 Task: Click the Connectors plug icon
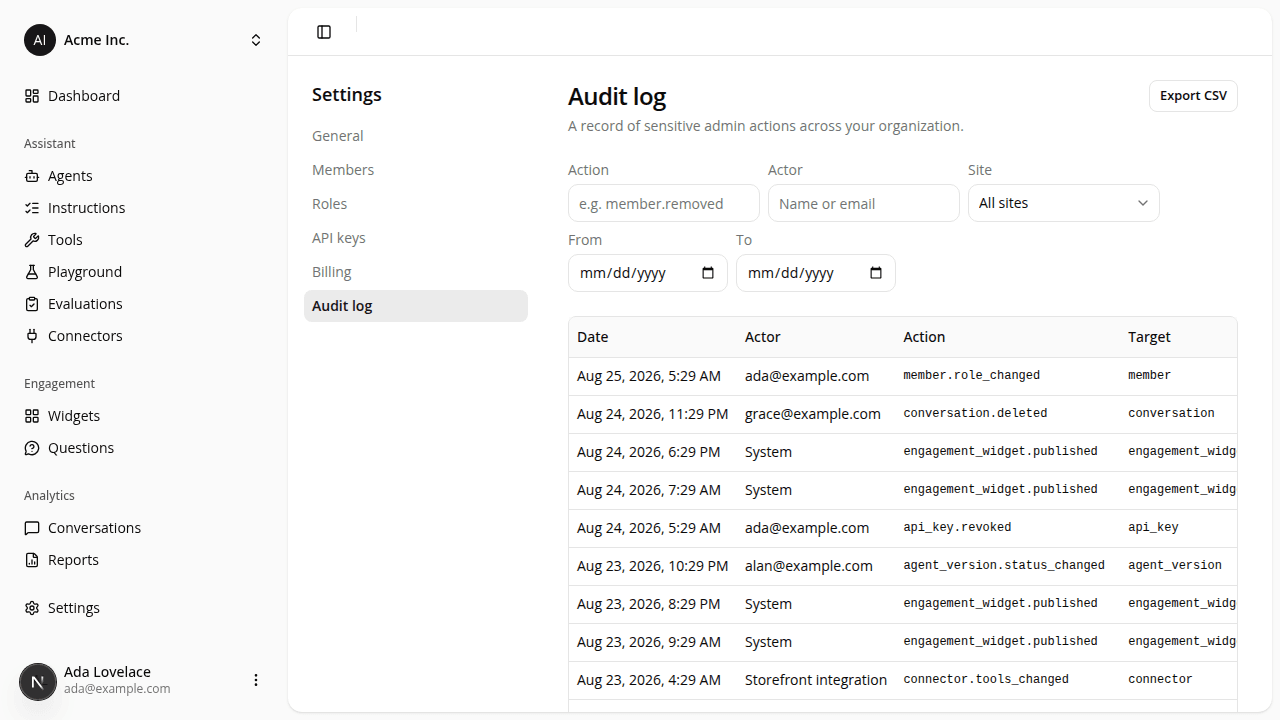[x=32, y=336]
